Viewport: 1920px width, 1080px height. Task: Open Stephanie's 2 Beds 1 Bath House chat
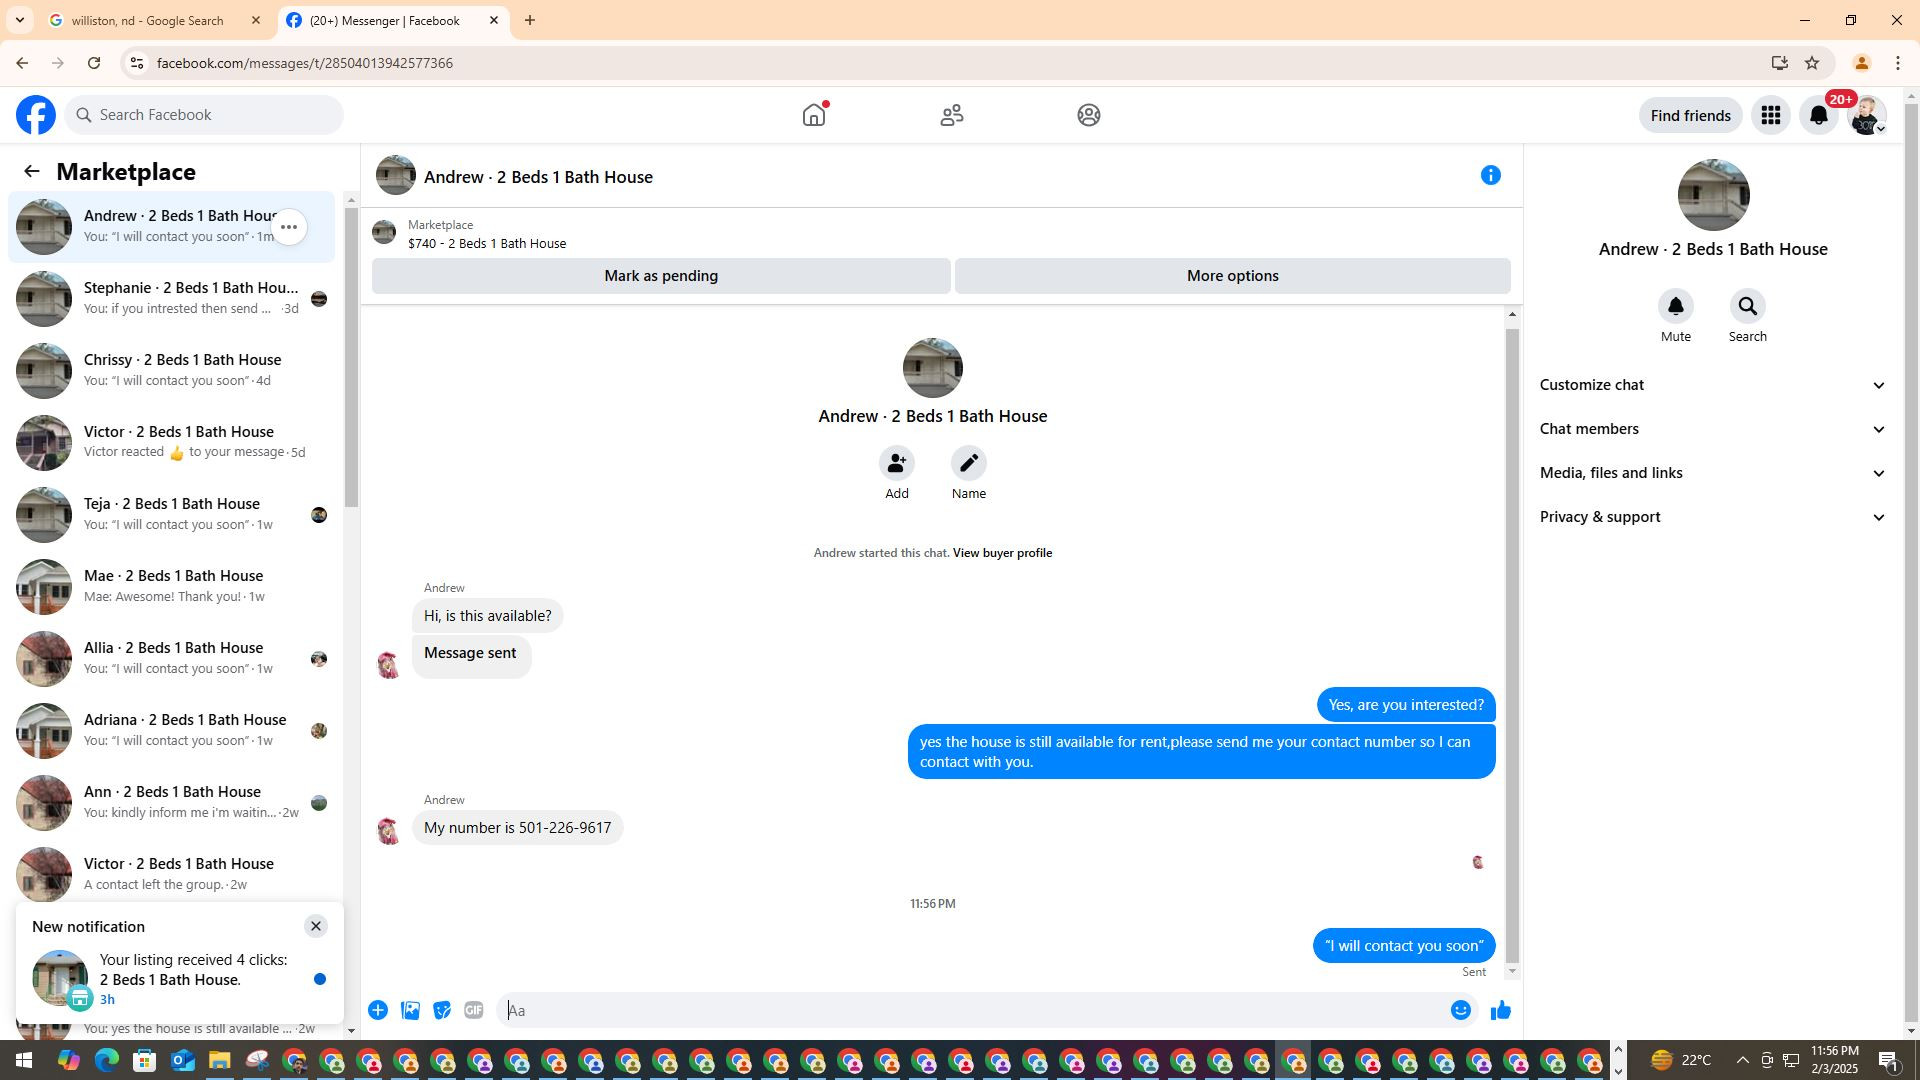[172, 299]
